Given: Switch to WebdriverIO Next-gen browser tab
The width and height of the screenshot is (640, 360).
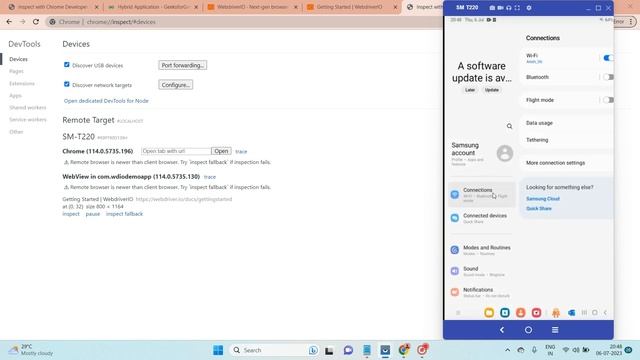Looking at the screenshot, I should click(x=252, y=7).
